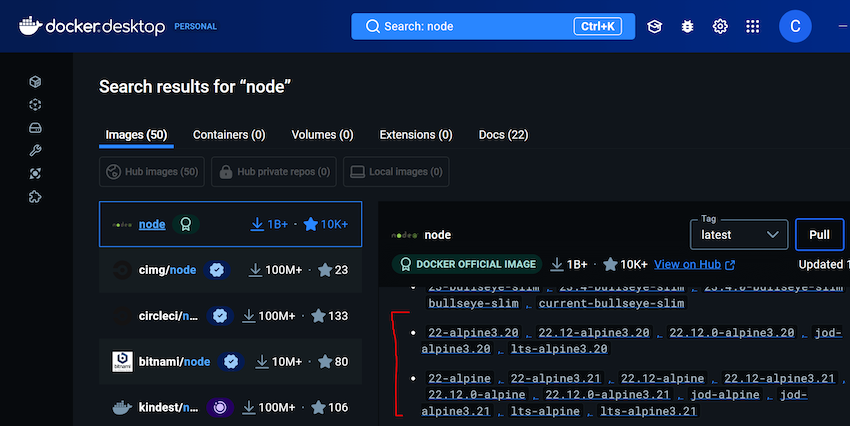Open Volumes view in sidebar
Image resolution: width=850 pixels, height=426 pixels.
[35, 128]
